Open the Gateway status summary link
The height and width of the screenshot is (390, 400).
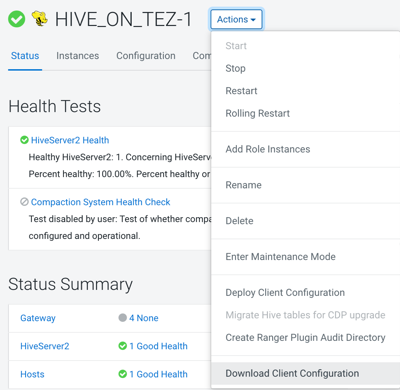[x=38, y=318]
